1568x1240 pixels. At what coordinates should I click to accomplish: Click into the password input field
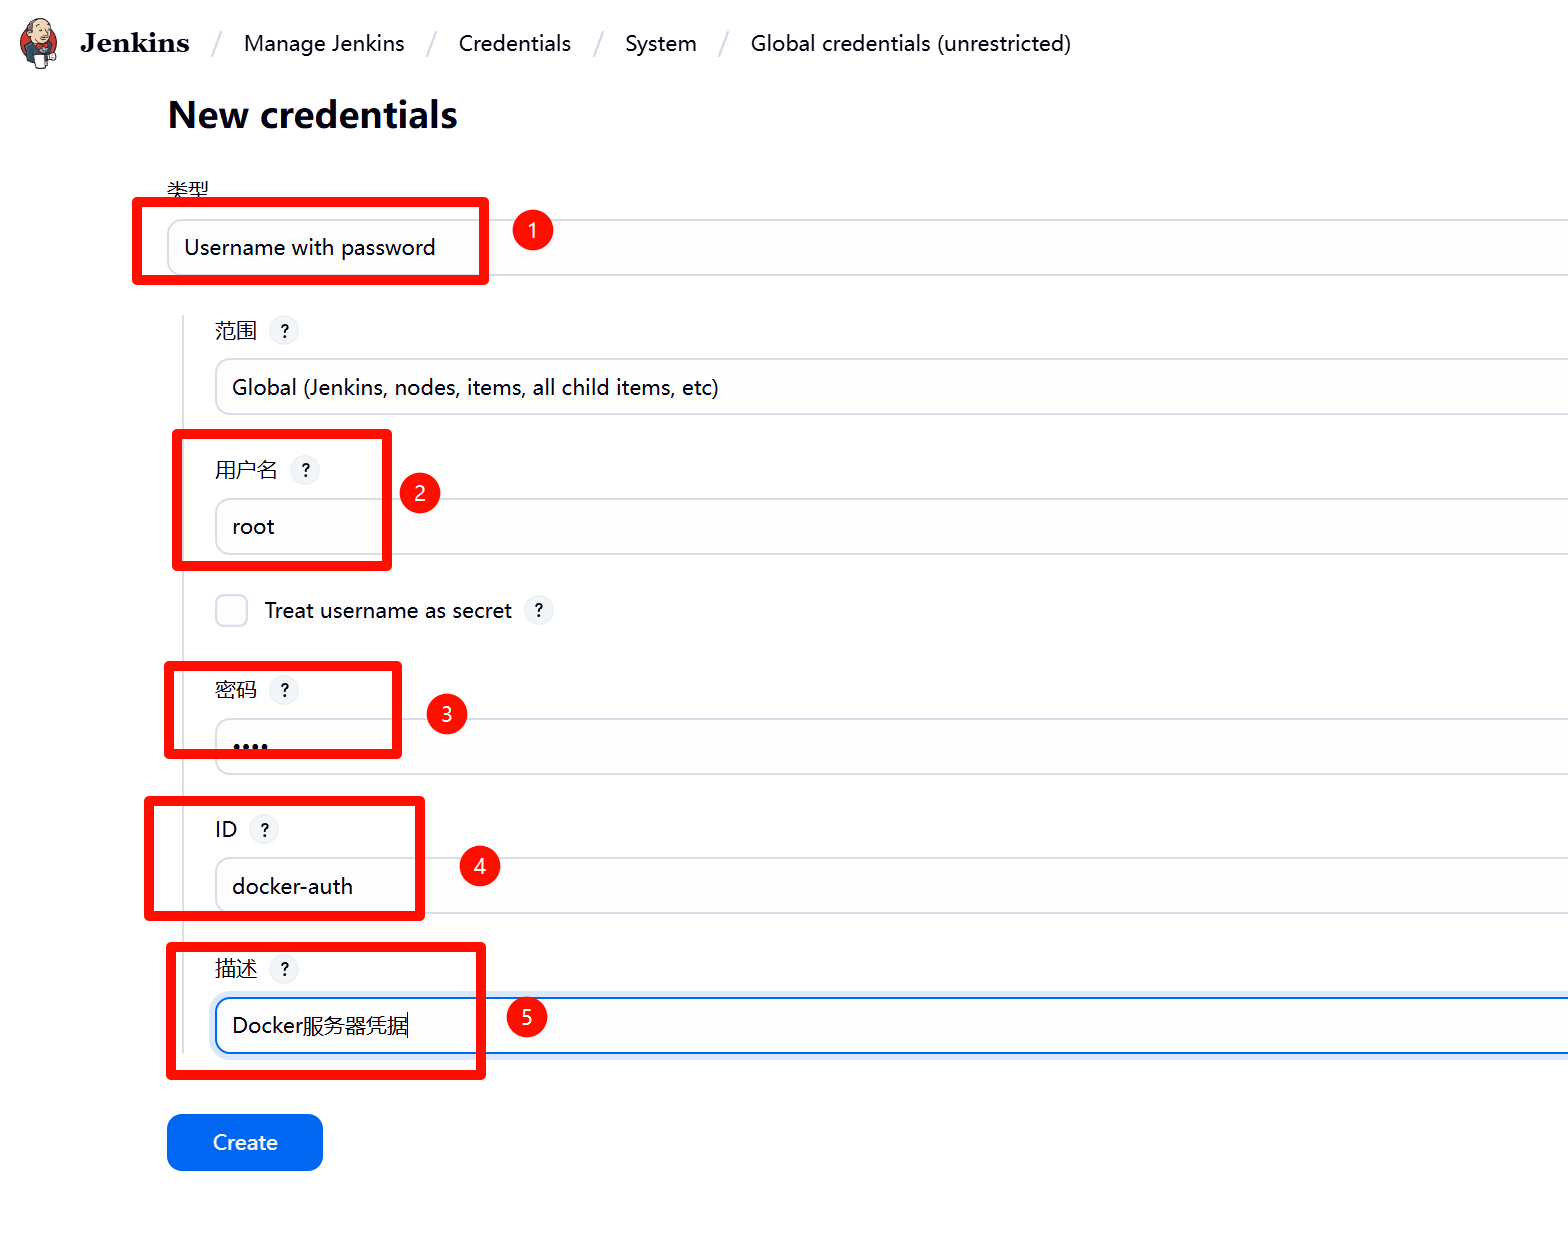coord(890,746)
